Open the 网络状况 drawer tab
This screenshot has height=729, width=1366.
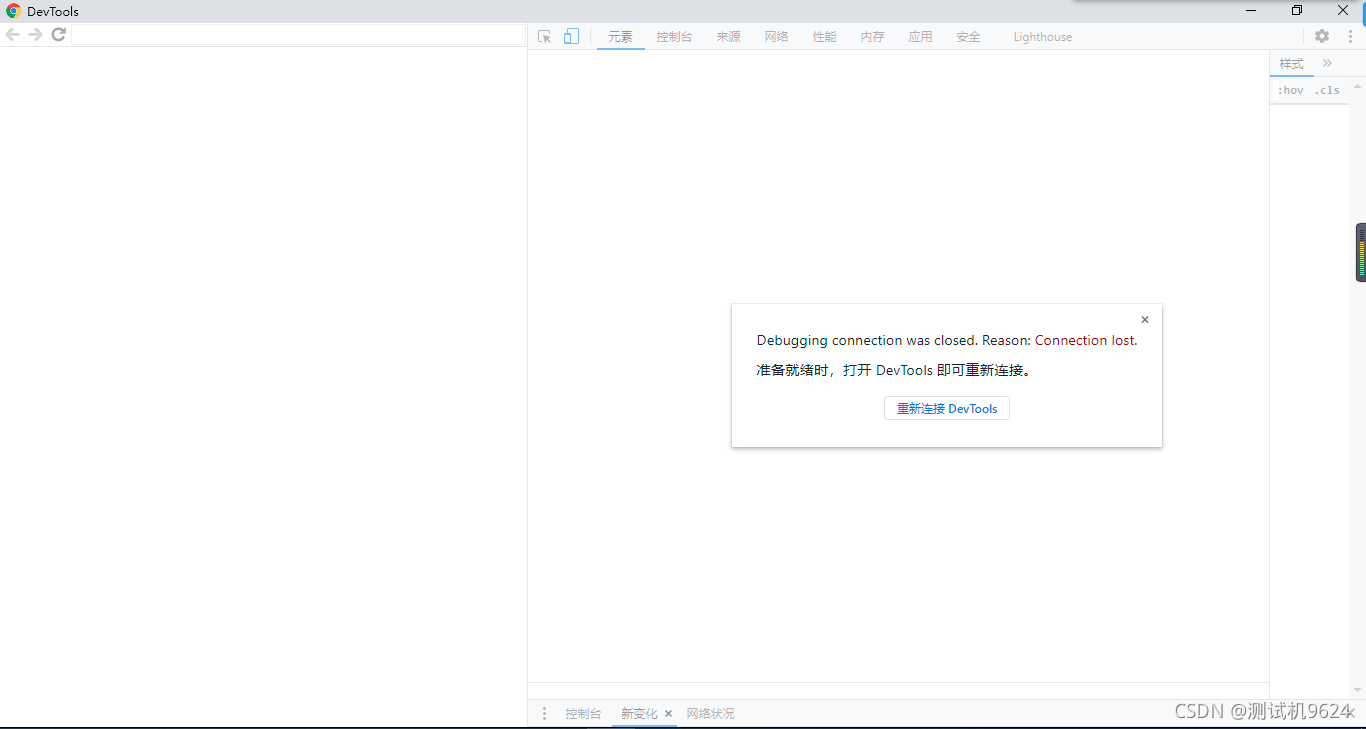click(710, 714)
